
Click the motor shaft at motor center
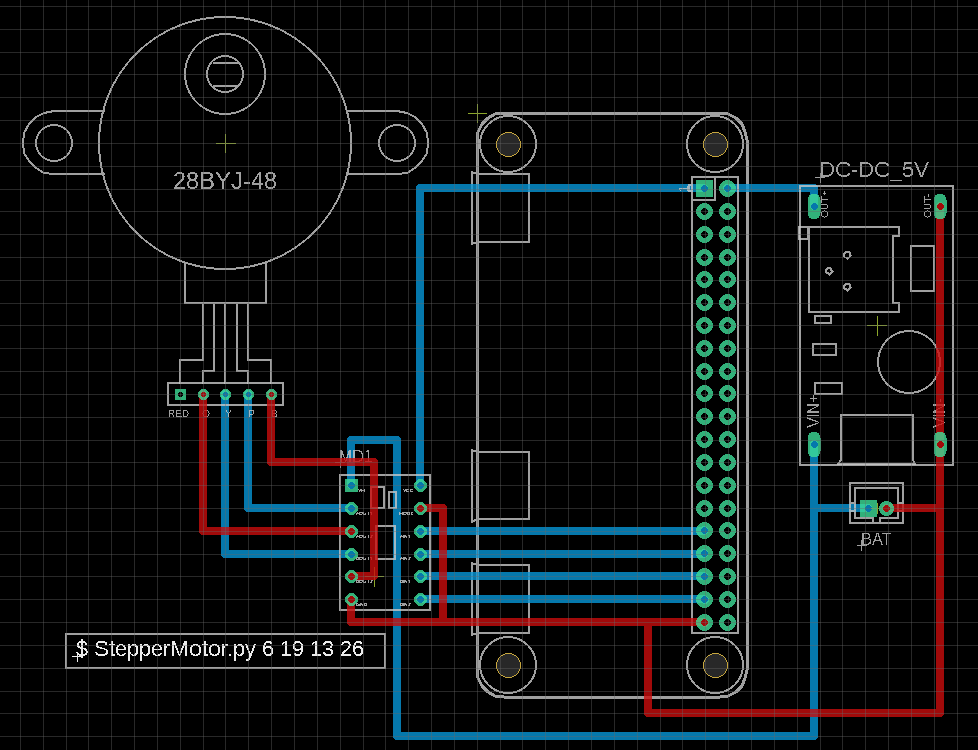[225, 74]
